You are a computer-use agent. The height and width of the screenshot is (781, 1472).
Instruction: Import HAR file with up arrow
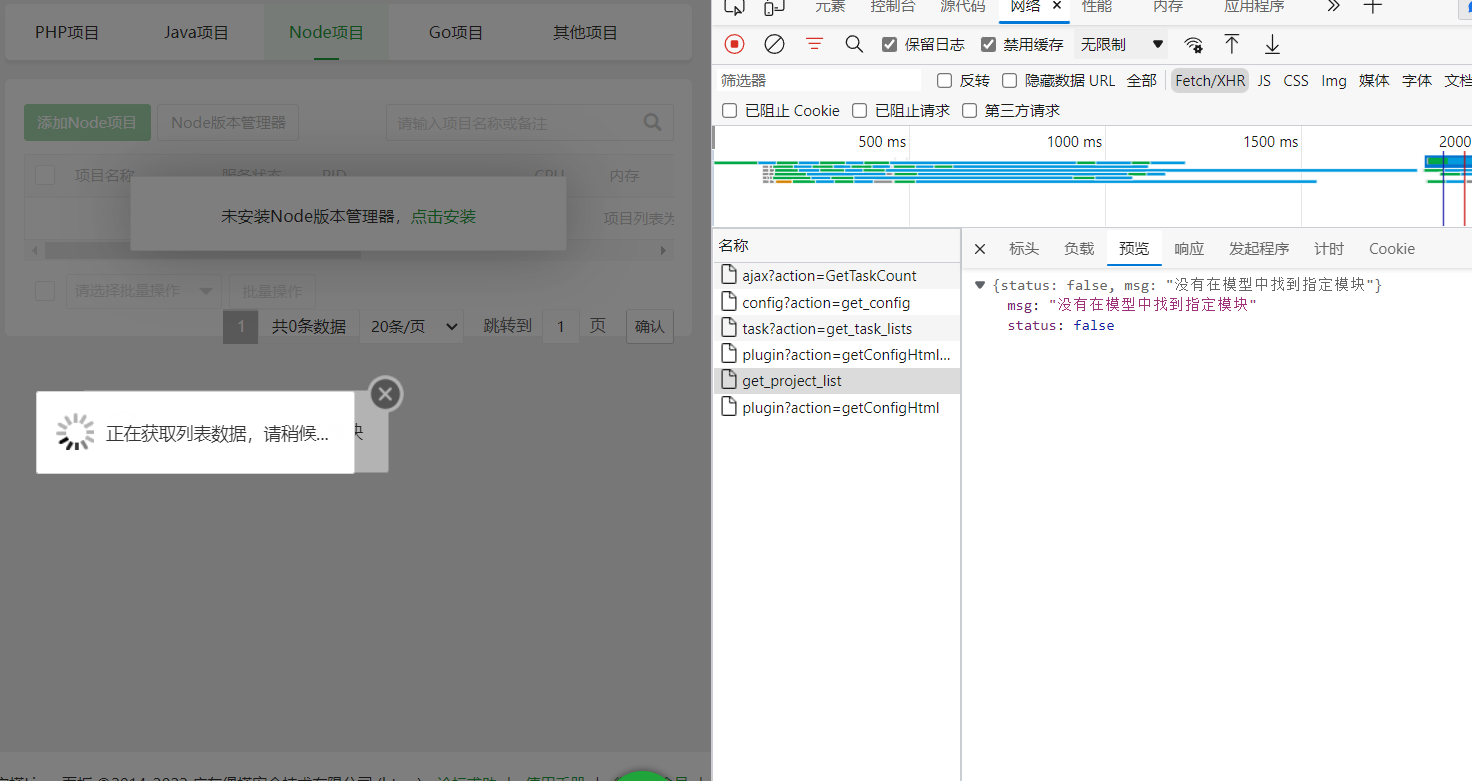click(1232, 44)
